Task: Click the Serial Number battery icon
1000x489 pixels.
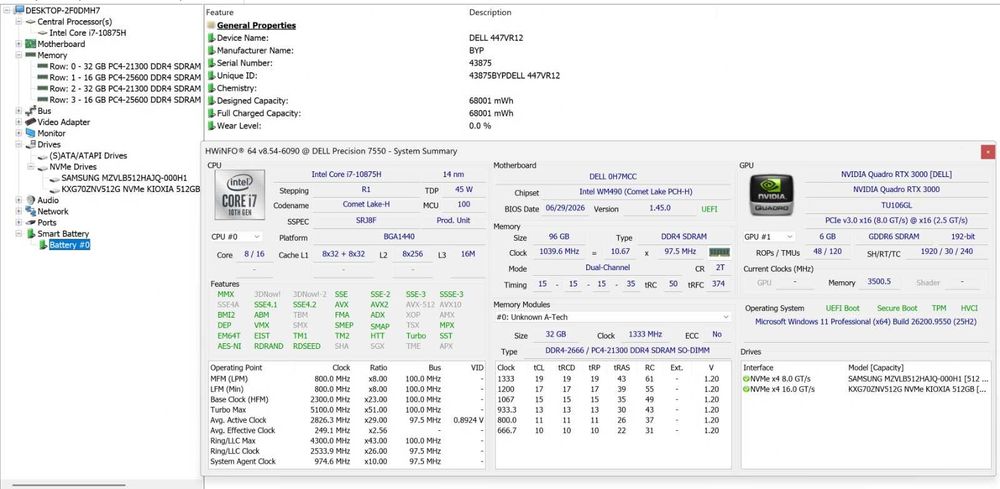Action: 211,63
